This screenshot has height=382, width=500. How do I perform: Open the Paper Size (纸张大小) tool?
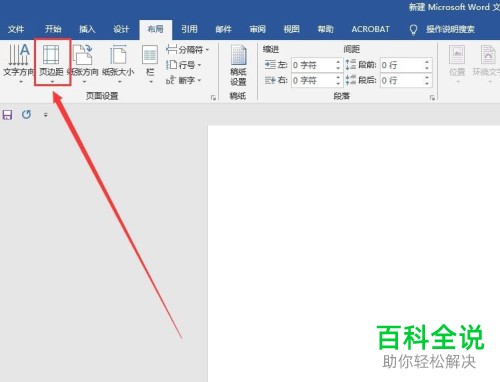(118, 63)
